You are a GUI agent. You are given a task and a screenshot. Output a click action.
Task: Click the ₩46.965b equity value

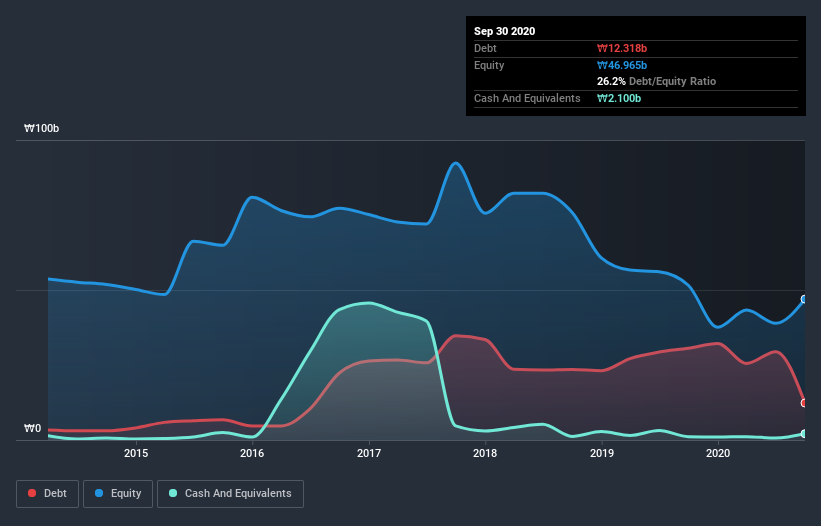tap(622, 65)
